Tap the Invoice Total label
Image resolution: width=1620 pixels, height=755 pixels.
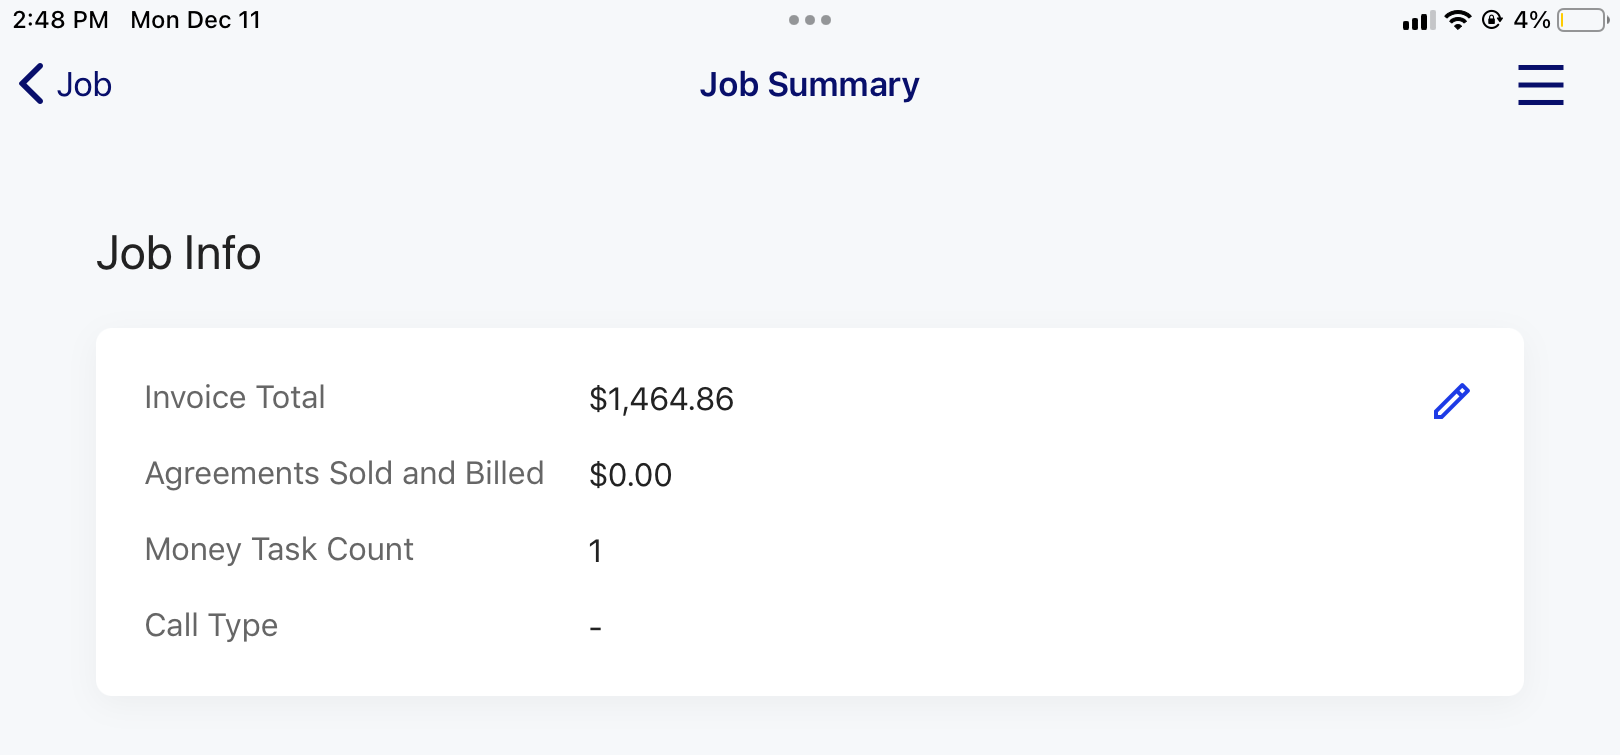point(235,397)
